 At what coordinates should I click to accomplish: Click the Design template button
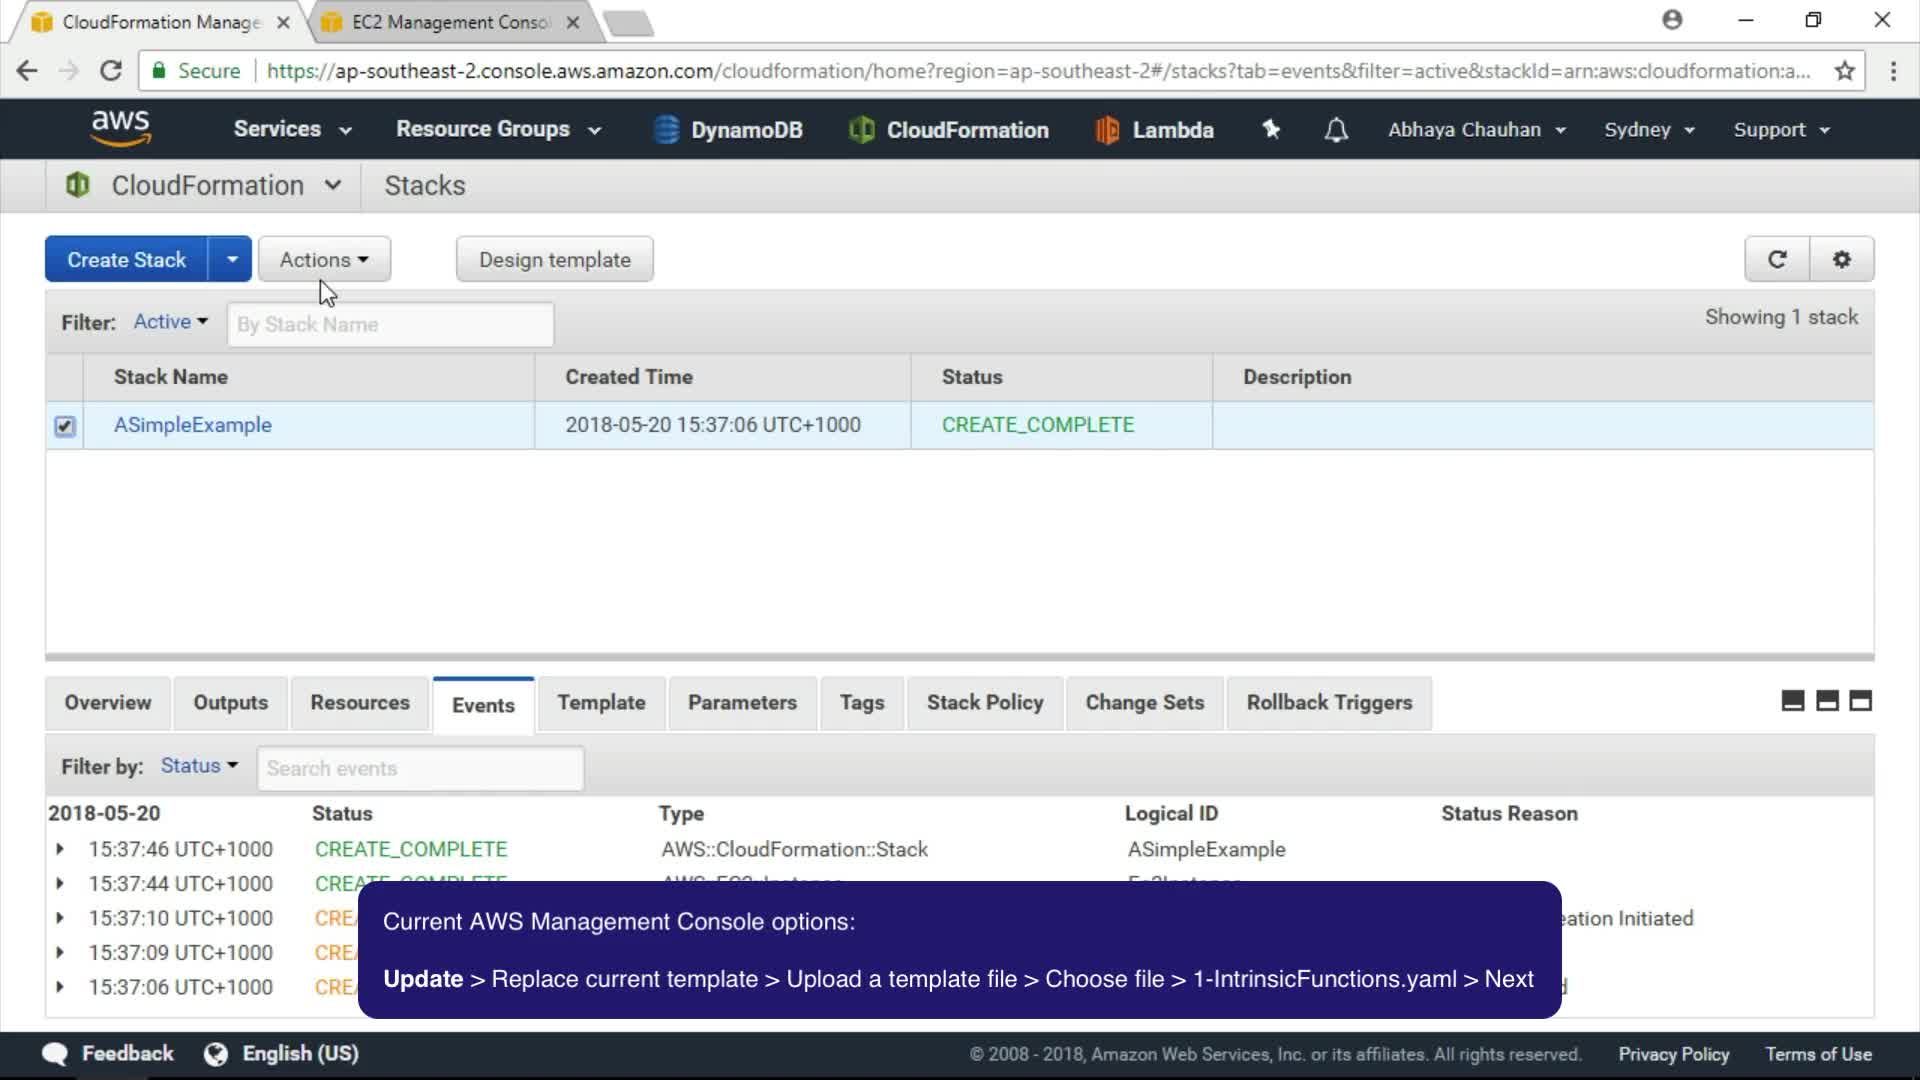coord(554,260)
